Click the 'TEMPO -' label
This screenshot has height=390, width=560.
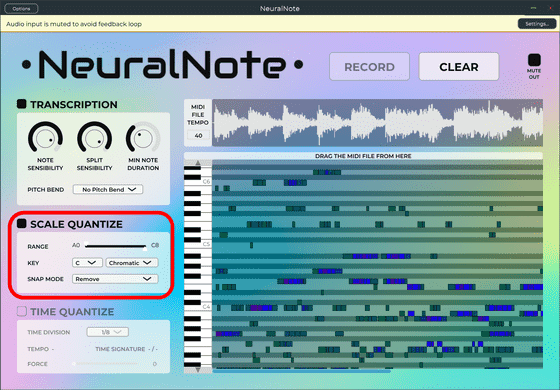click(40, 349)
